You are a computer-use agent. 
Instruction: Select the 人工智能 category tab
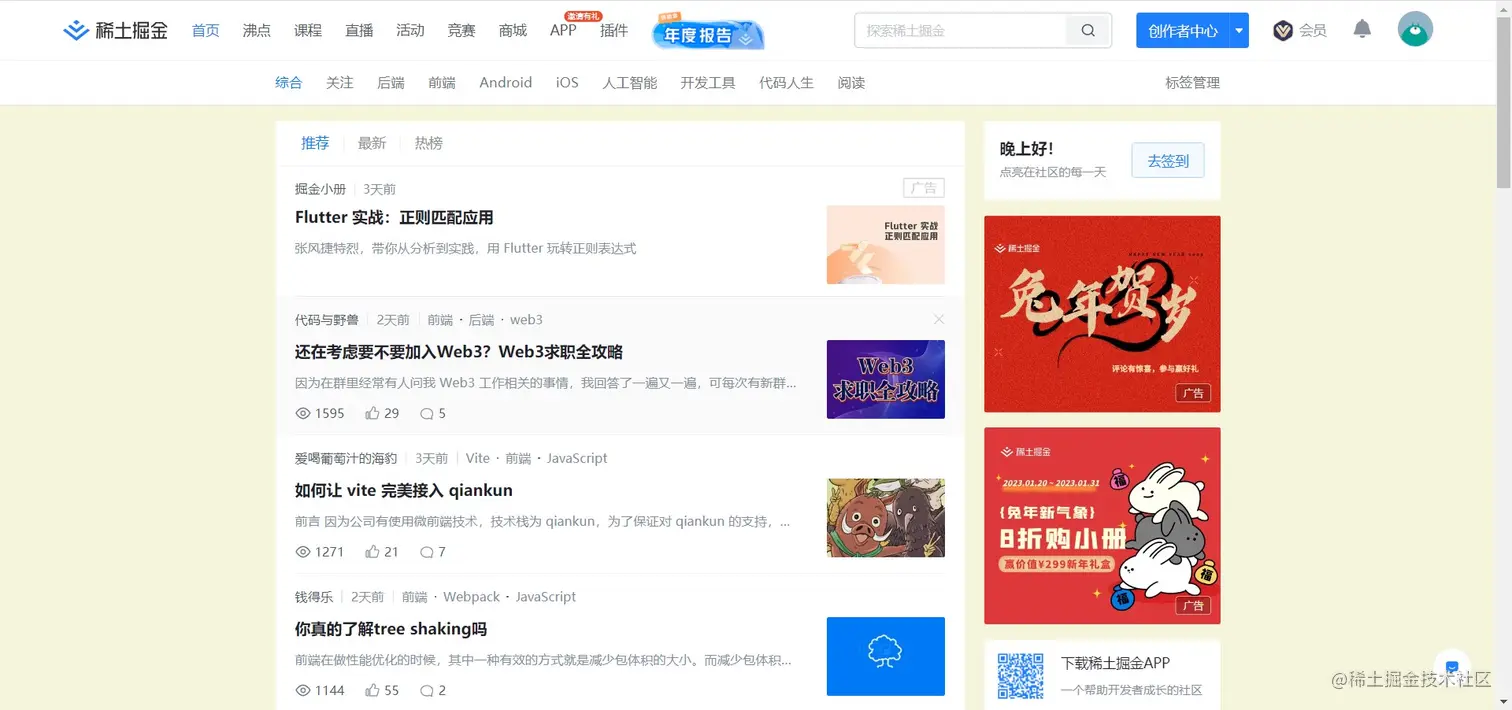tap(630, 82)
